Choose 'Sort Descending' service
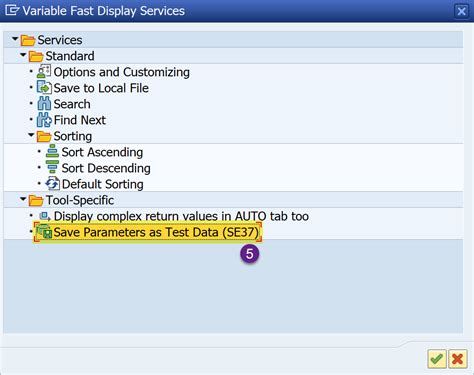 click(106, 168)
